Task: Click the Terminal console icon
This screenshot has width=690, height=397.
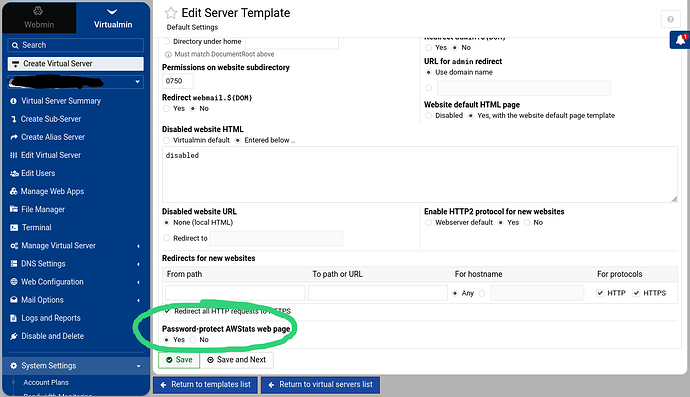Action: 14,228
